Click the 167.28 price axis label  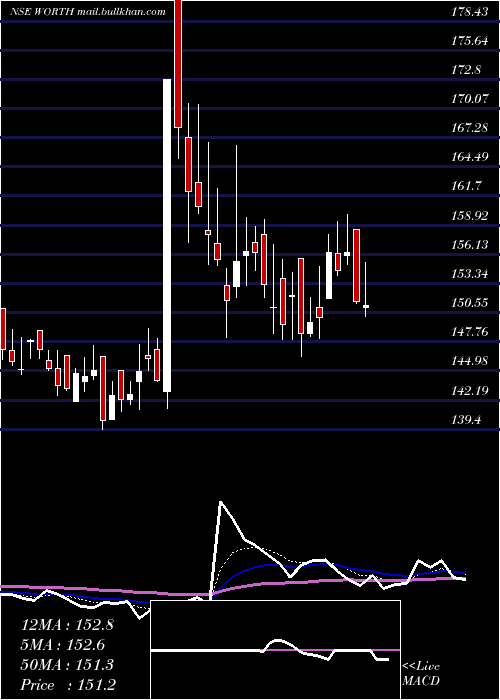coord(469,128)
